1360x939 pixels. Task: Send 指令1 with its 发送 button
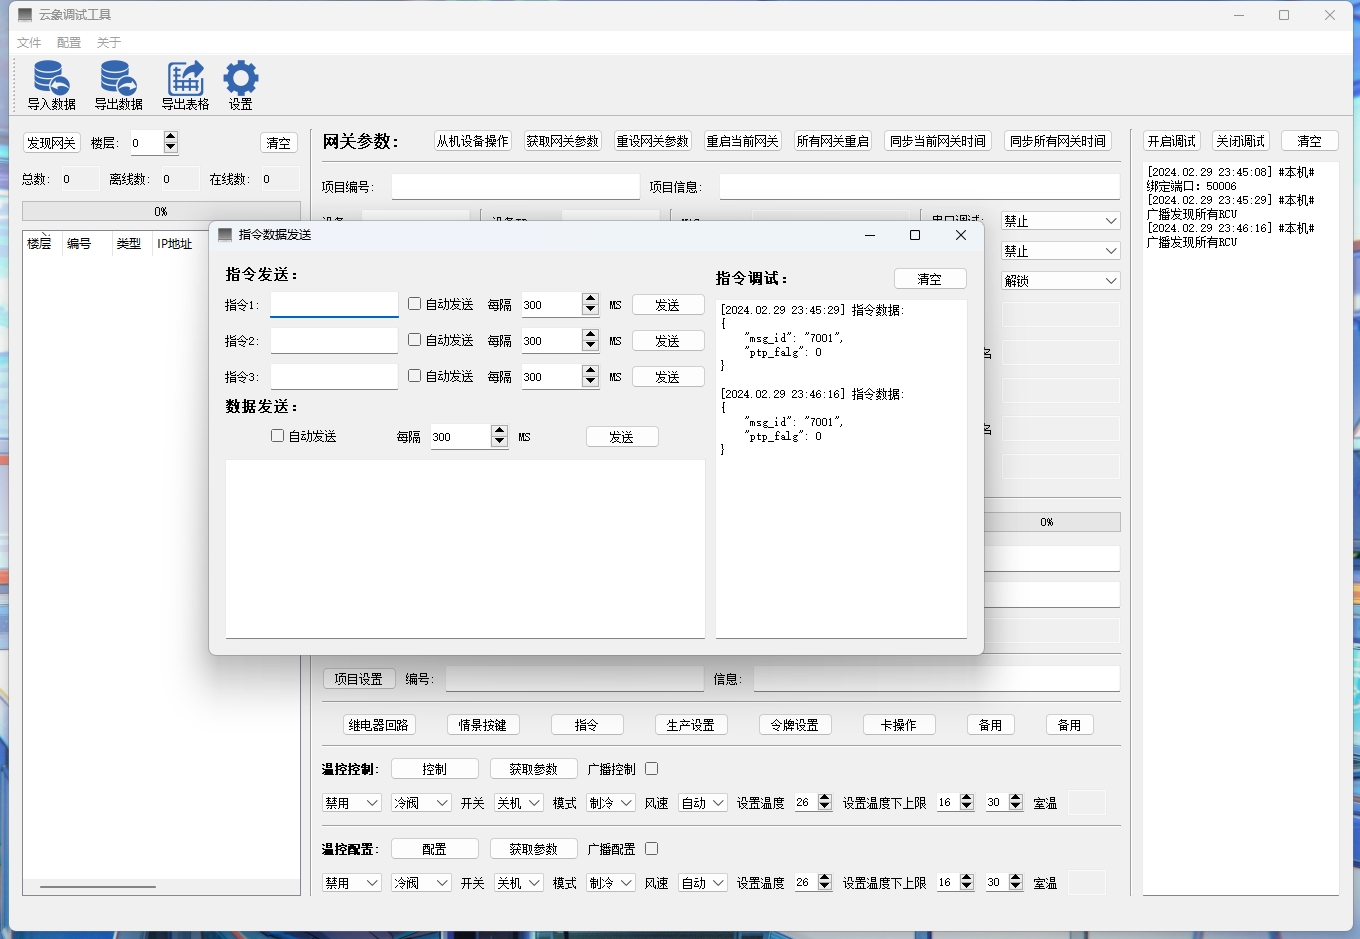pyautogui.click(x=668, y=305)
